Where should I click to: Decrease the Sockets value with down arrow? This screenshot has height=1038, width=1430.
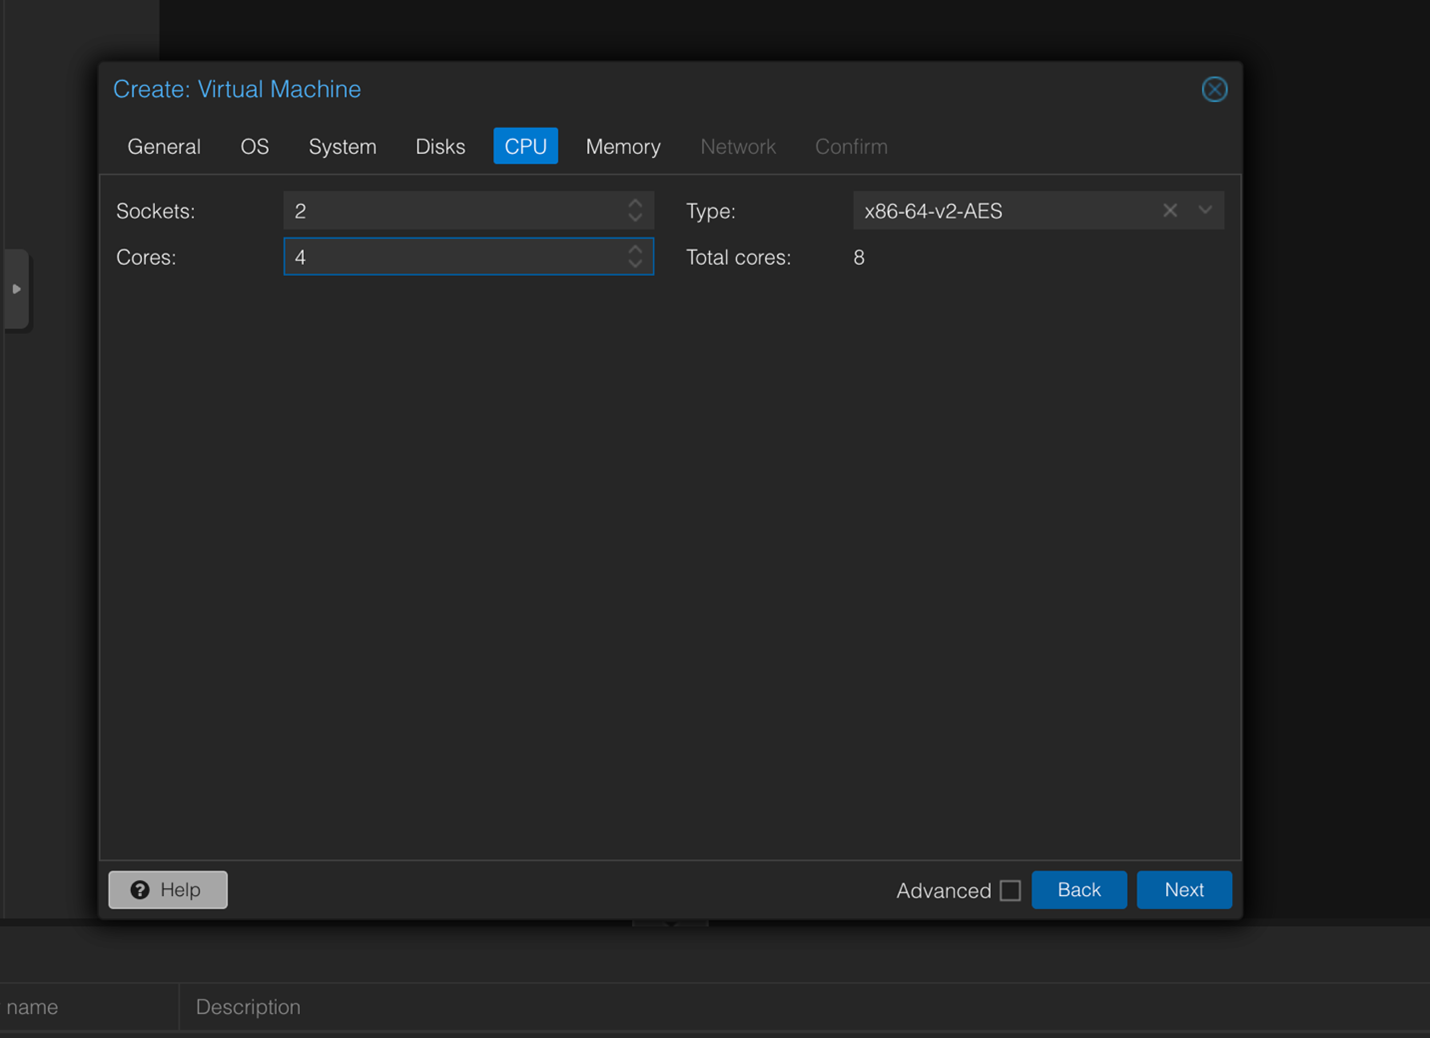(635, 218)
